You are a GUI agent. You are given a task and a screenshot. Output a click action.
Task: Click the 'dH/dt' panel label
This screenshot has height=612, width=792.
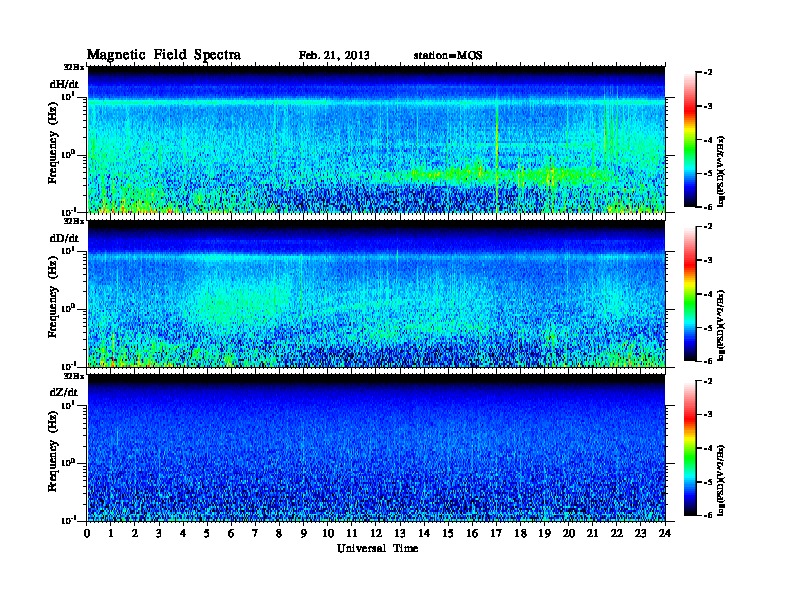pyautogui.click(x=64, y=84)
